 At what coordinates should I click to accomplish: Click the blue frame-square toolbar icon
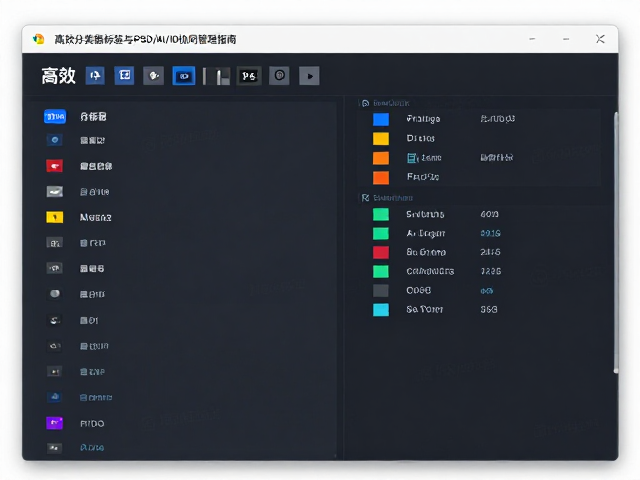(124, 76)
